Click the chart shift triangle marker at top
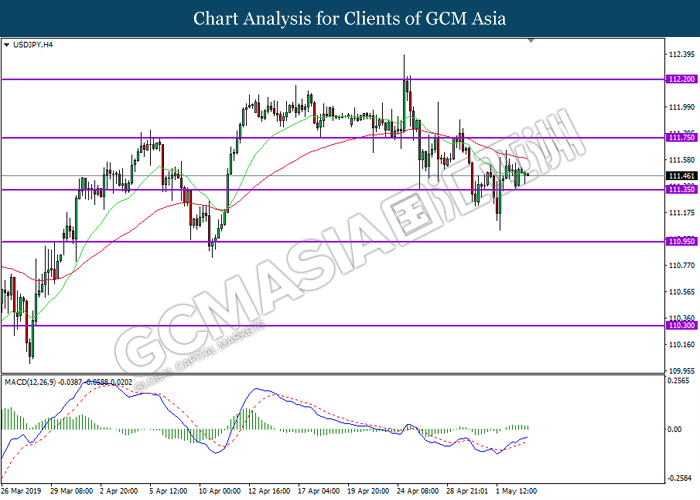This screenshot has height=500, width=700. click(531, 40)
